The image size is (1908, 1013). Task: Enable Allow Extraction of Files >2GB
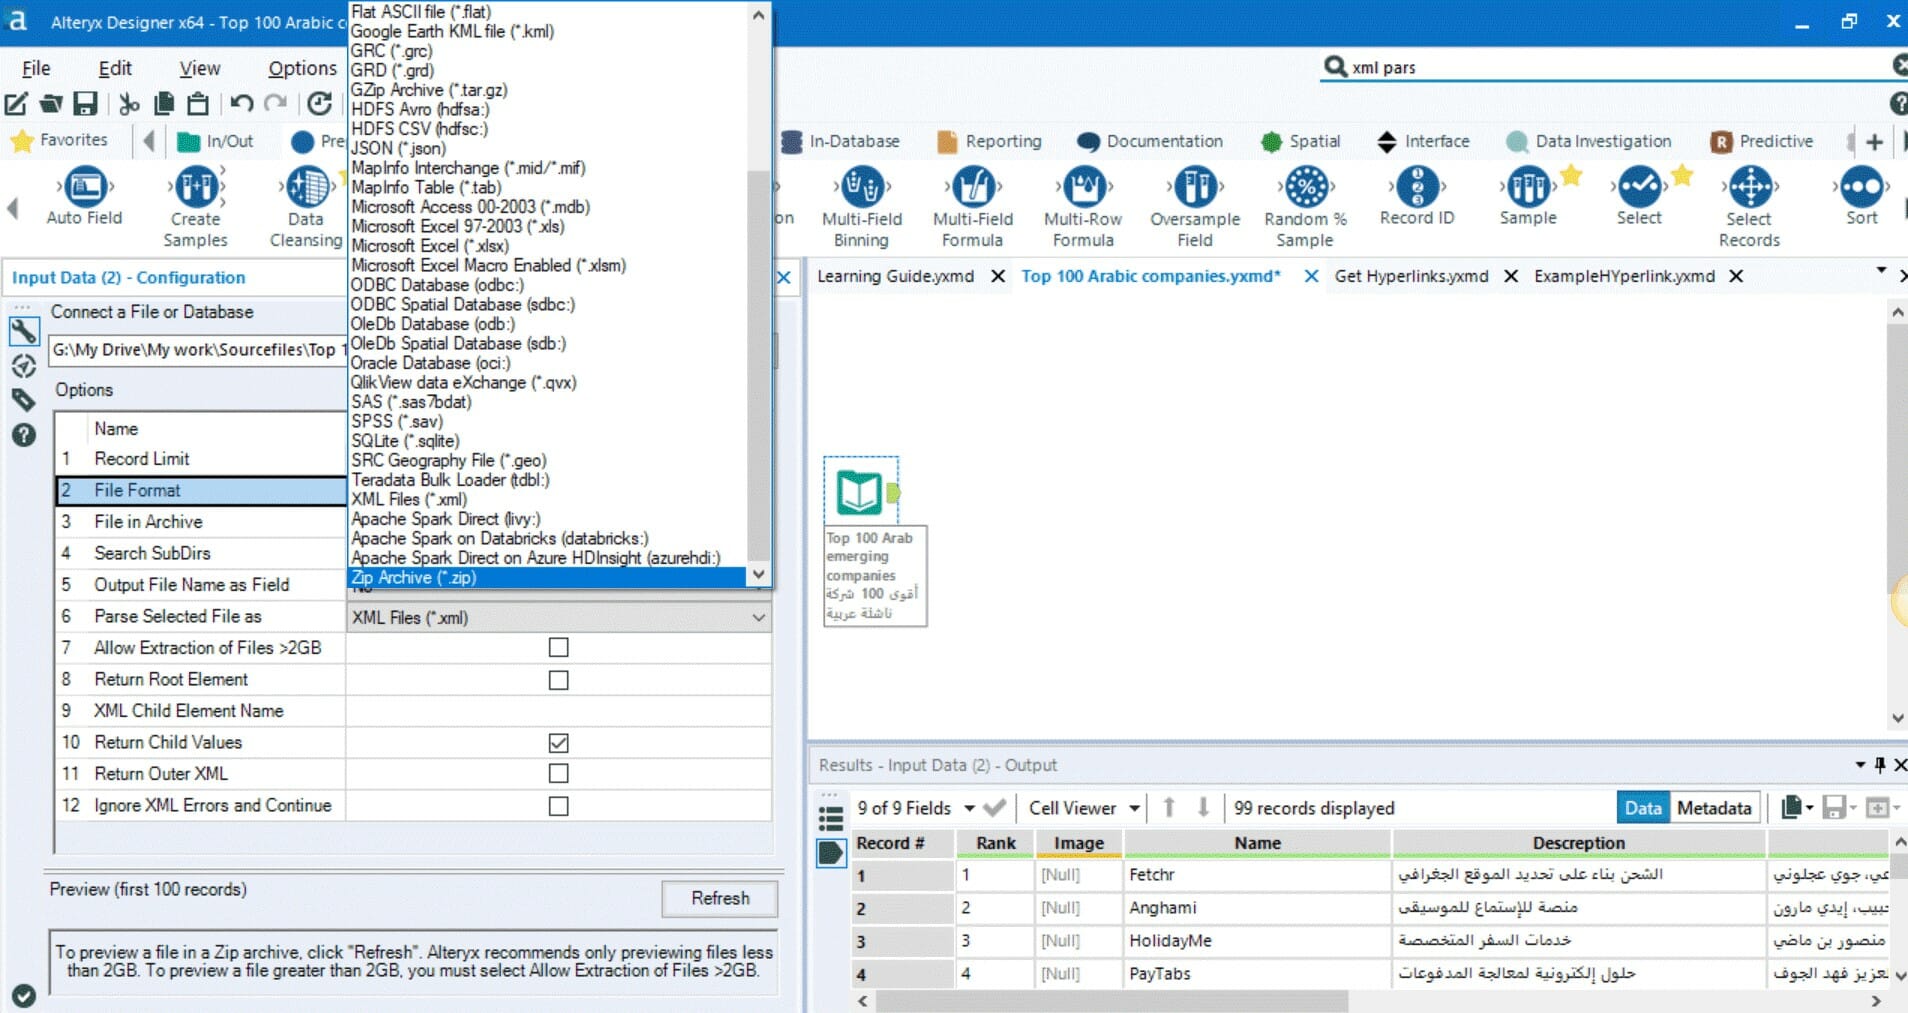pyautogui.click(x=559, y=648)
